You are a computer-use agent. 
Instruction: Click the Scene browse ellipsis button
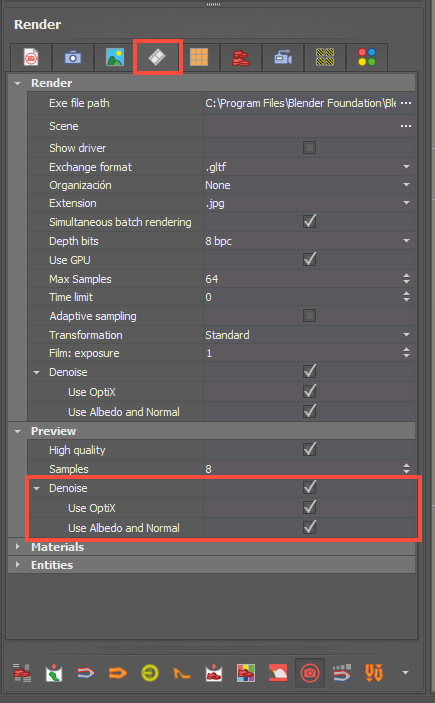406,126
